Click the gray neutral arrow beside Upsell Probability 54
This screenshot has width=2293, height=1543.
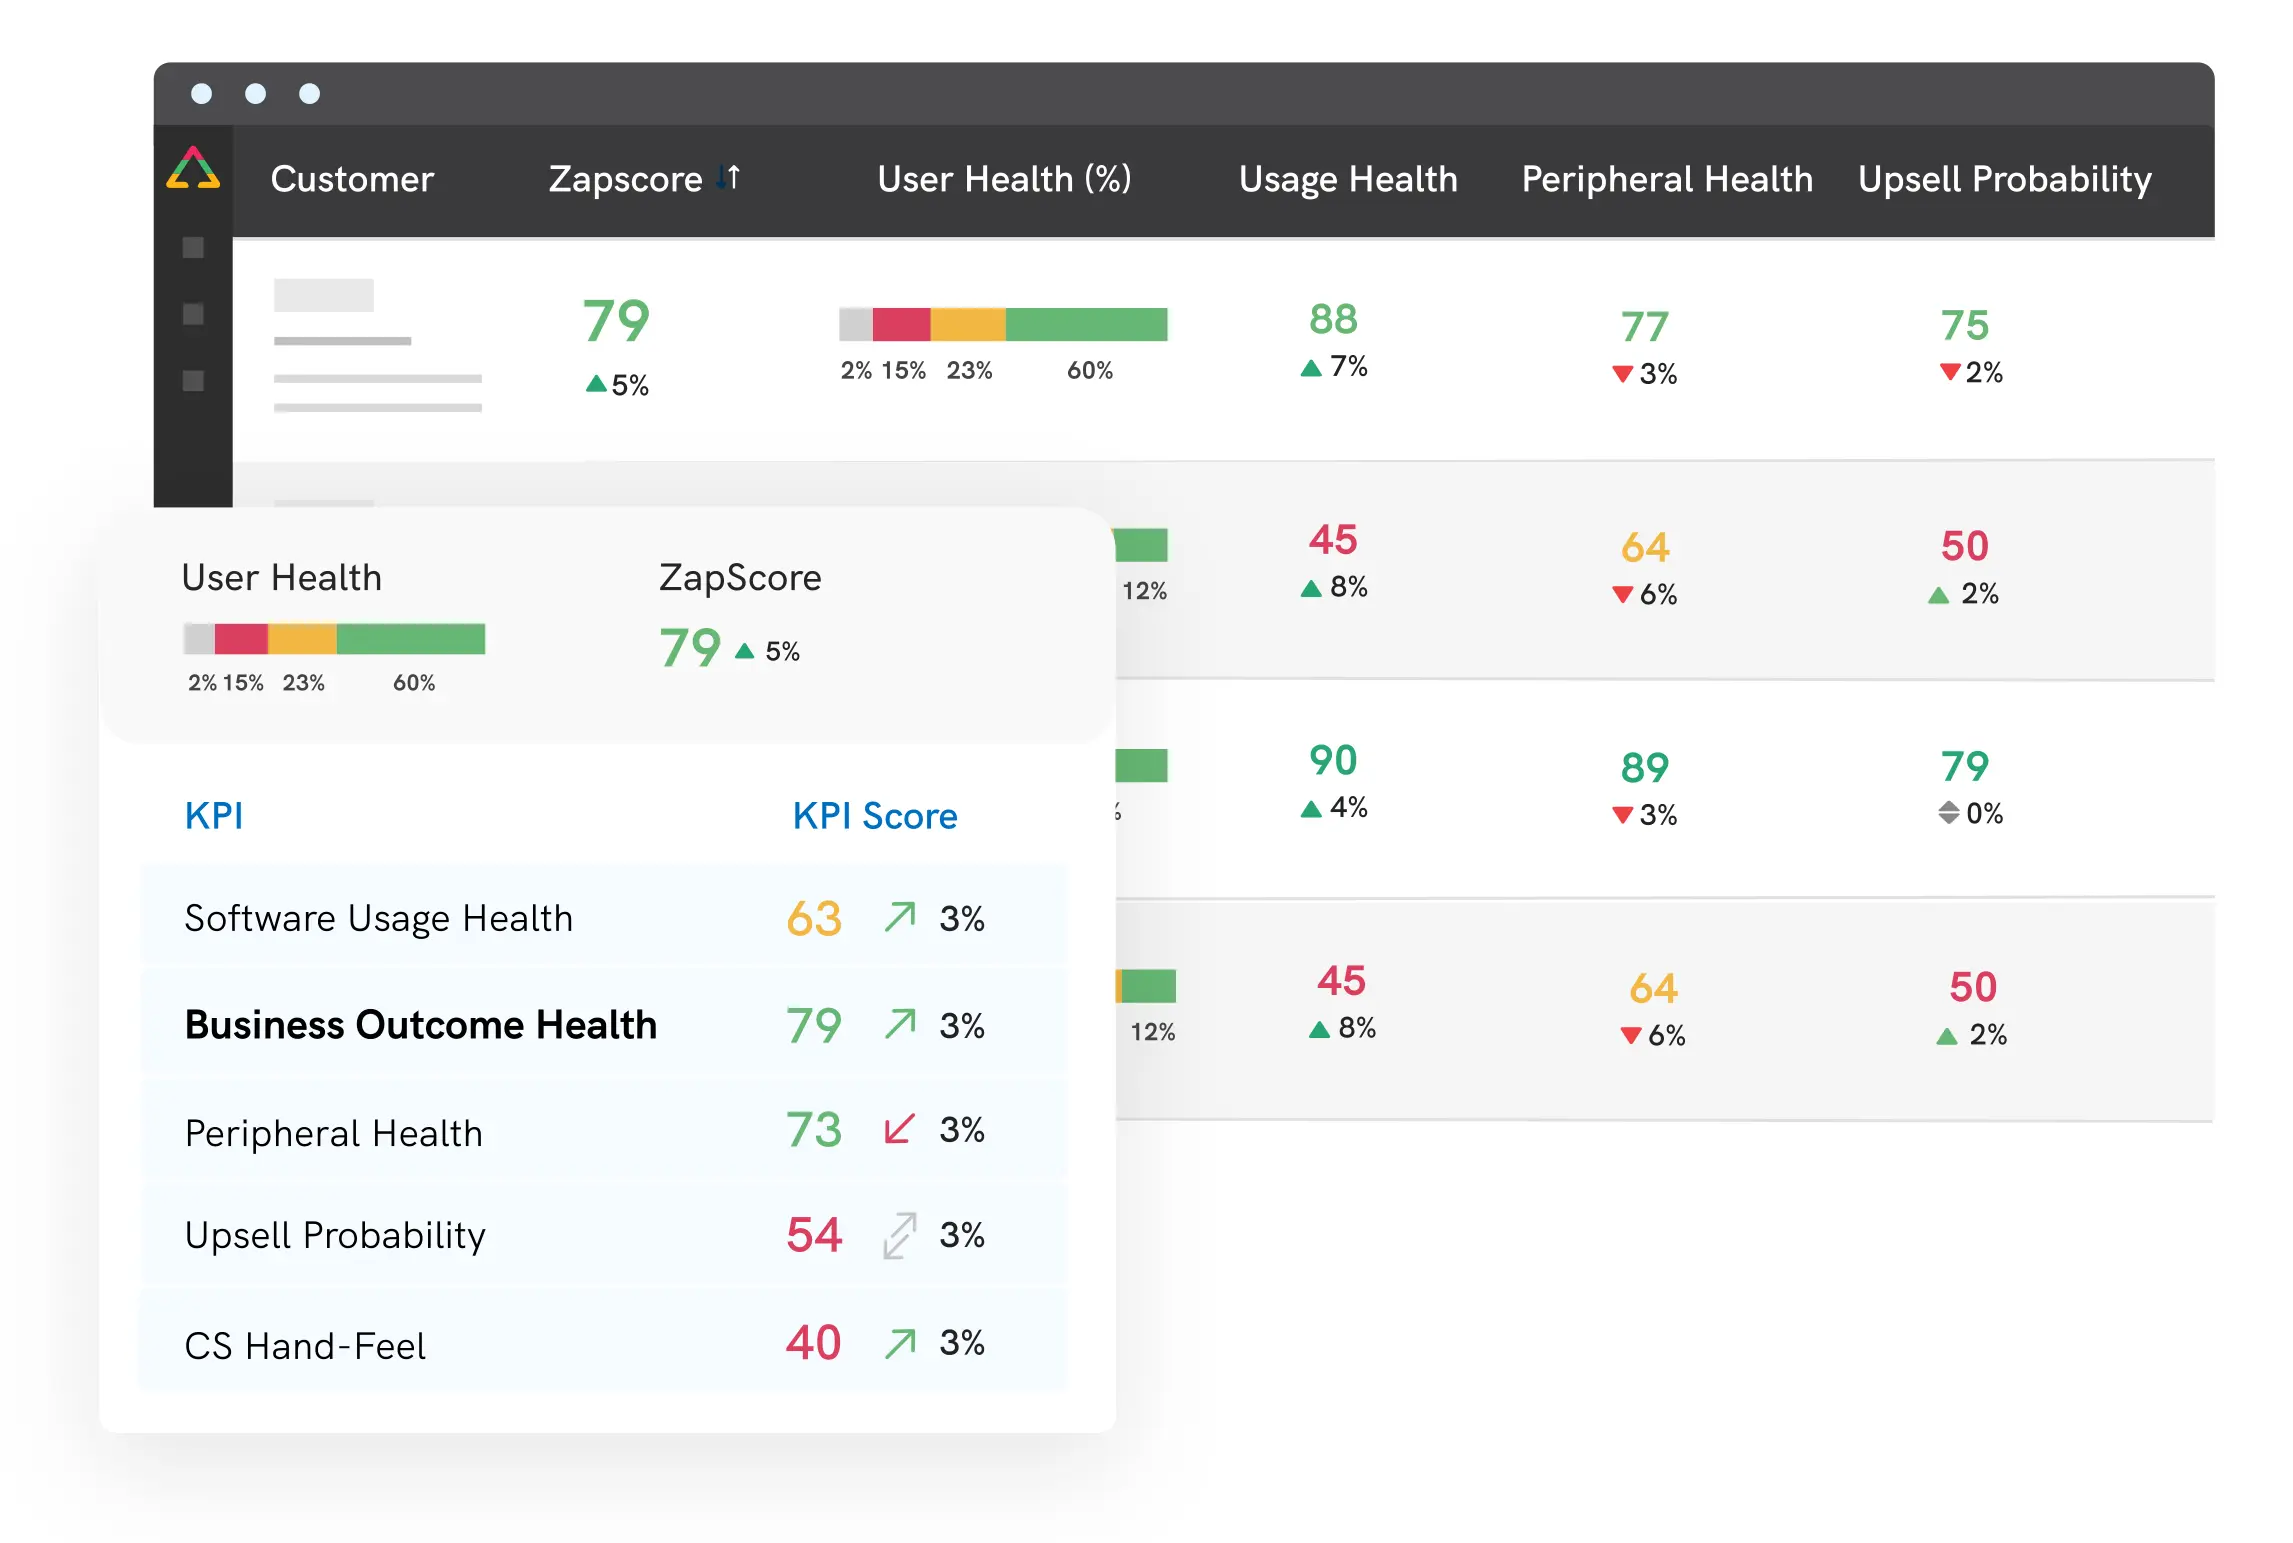click(900, 1235)
